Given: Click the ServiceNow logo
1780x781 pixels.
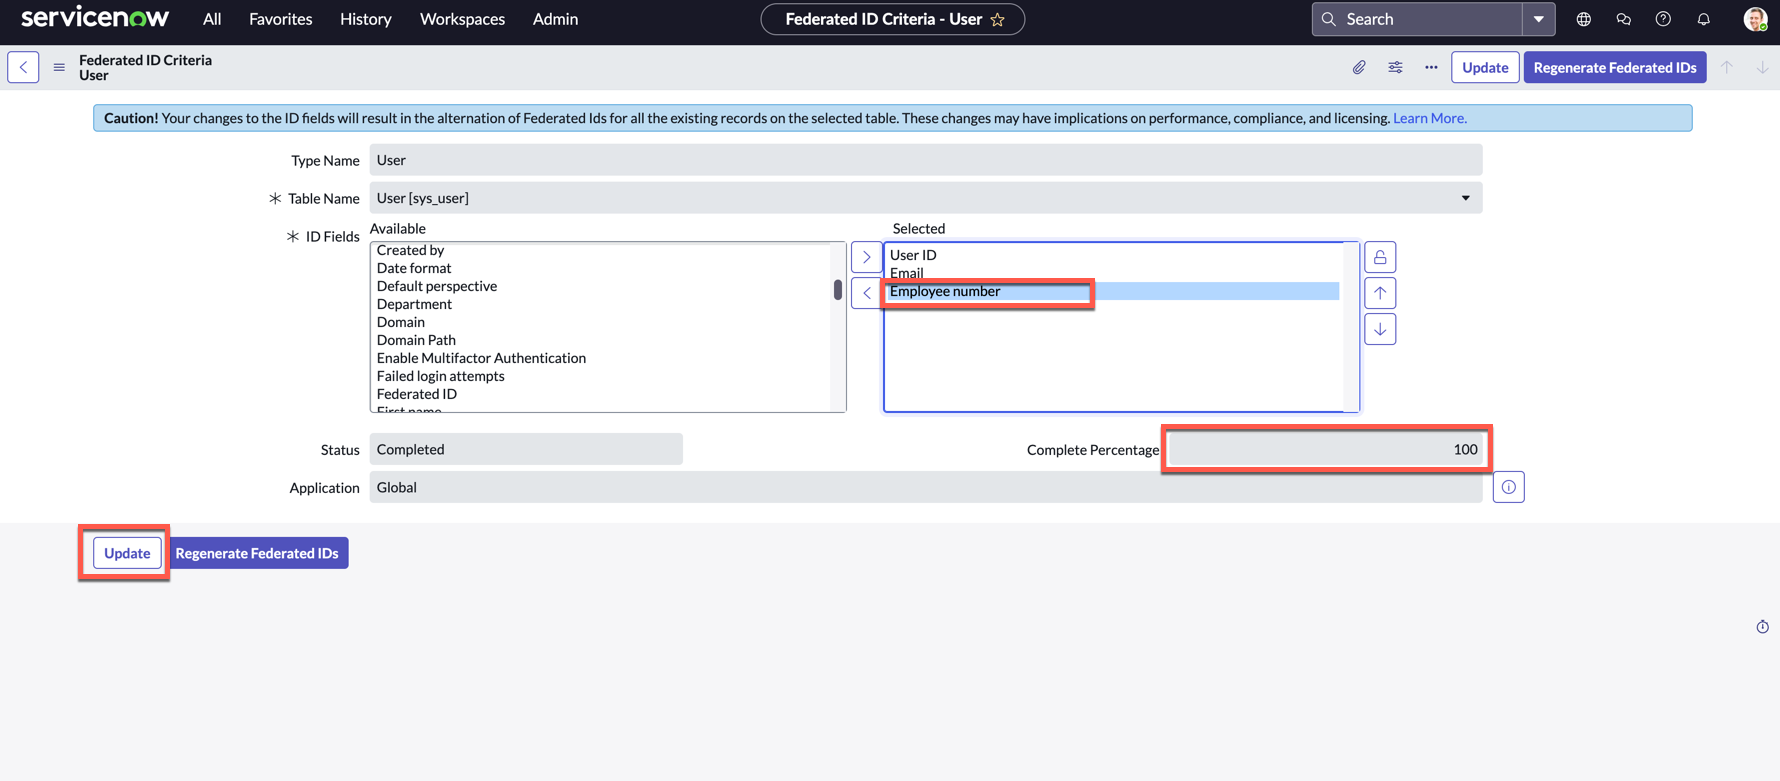Looking at the screenshot, I should 95,18.
